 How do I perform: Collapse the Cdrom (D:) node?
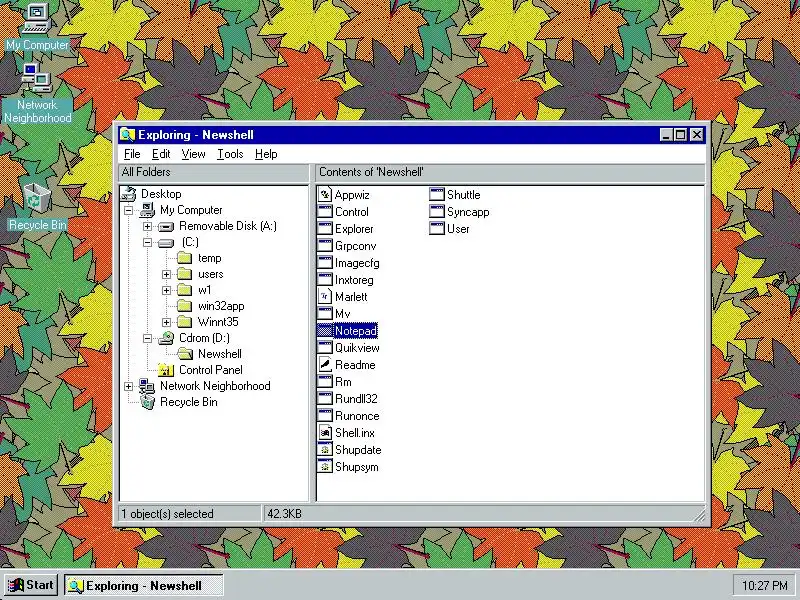pos(147,338)
